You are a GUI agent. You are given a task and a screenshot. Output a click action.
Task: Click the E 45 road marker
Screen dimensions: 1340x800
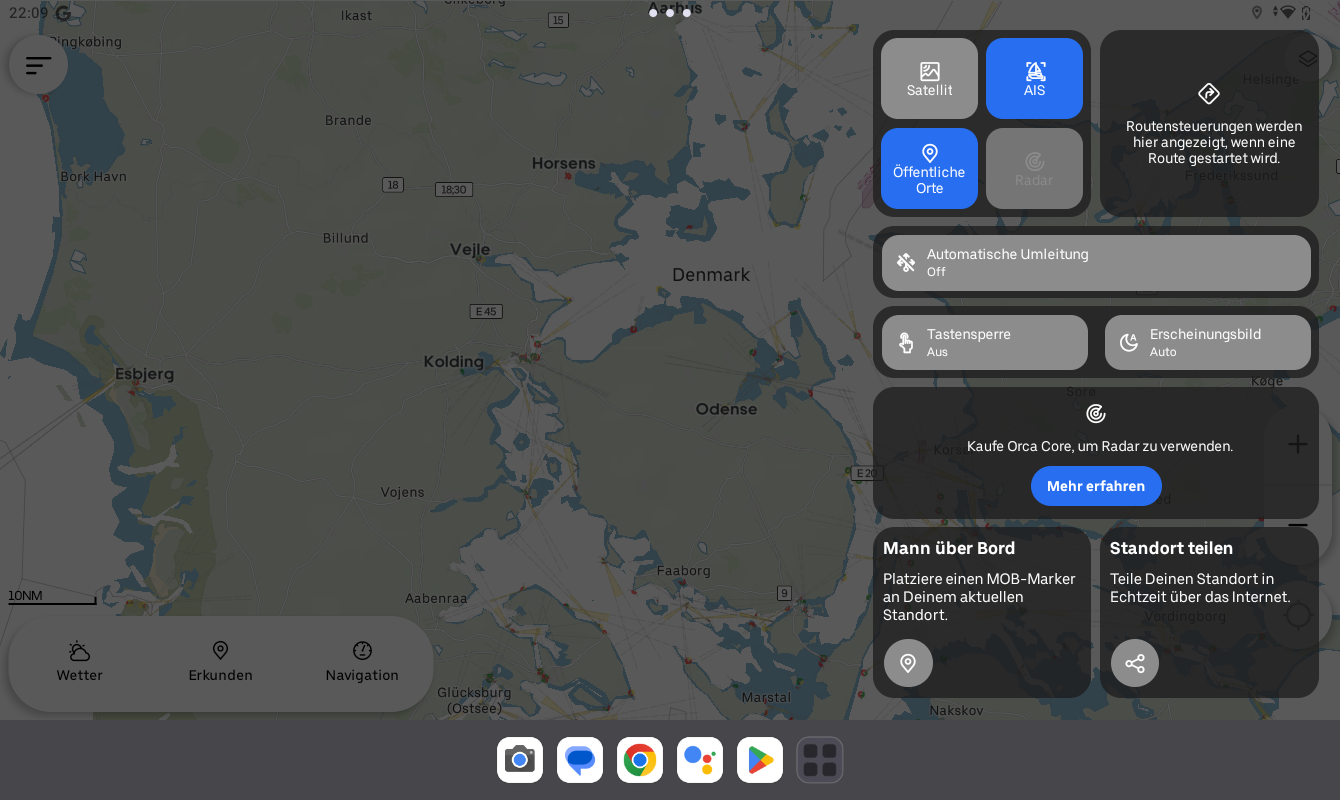pos(485,312)
